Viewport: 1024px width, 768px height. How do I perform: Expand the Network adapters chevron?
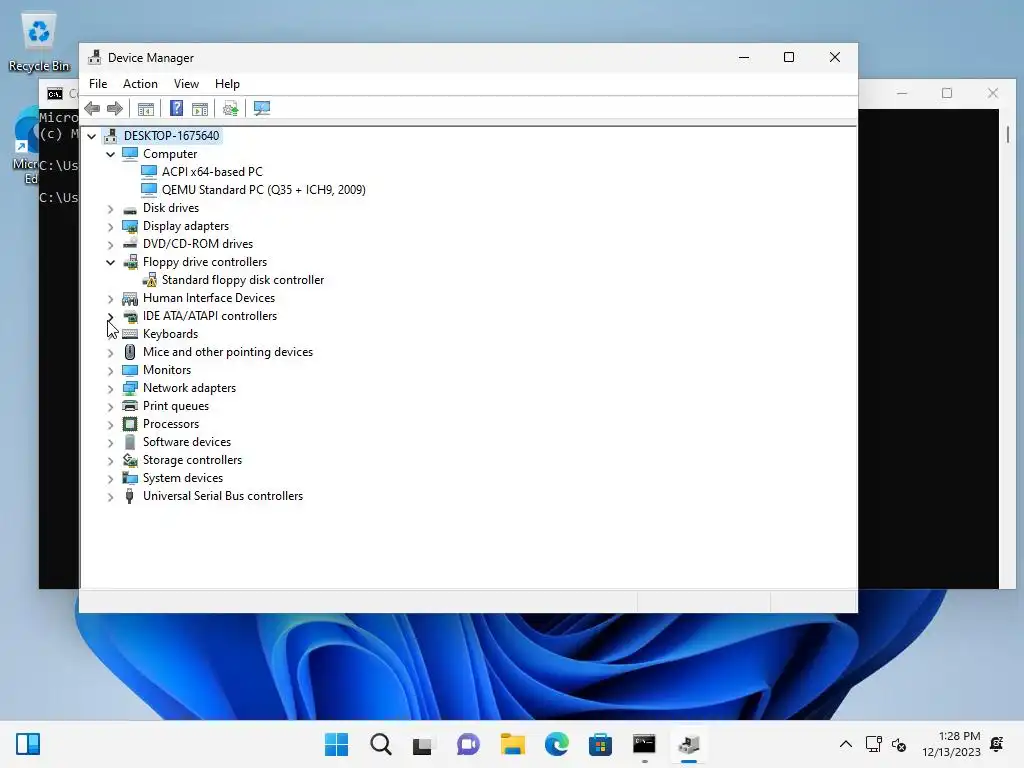point(110,389)
